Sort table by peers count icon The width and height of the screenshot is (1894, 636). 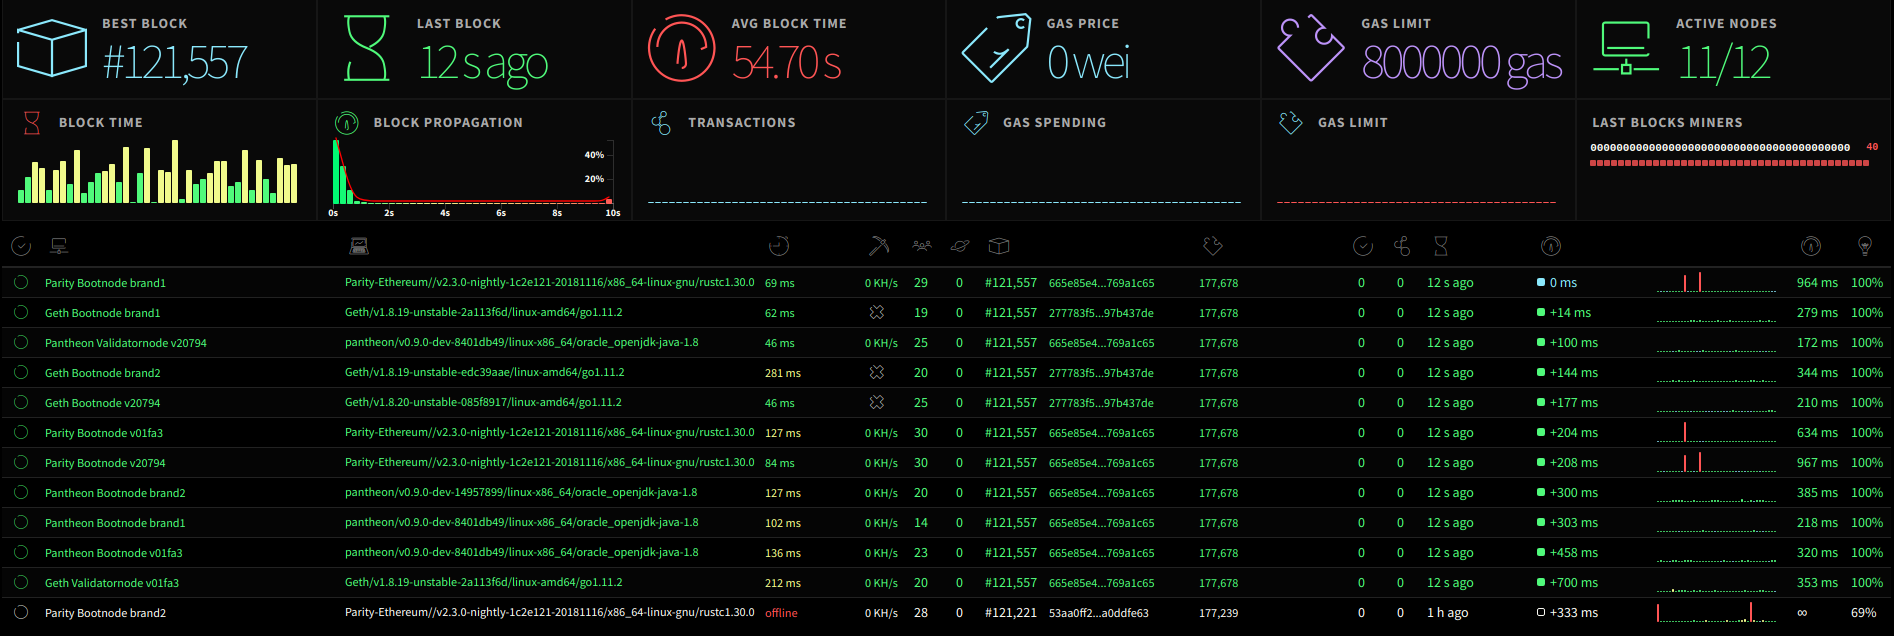pyautogui.click(x=922, y=246)
